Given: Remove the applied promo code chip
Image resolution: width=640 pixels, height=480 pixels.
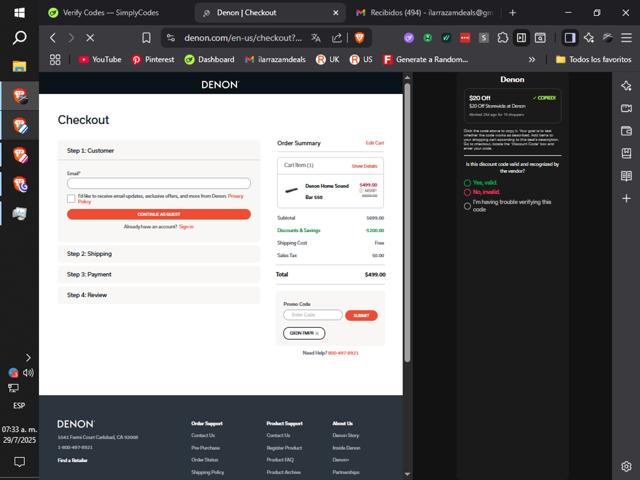Looking at the screenshot, I should tap(317, 333).
